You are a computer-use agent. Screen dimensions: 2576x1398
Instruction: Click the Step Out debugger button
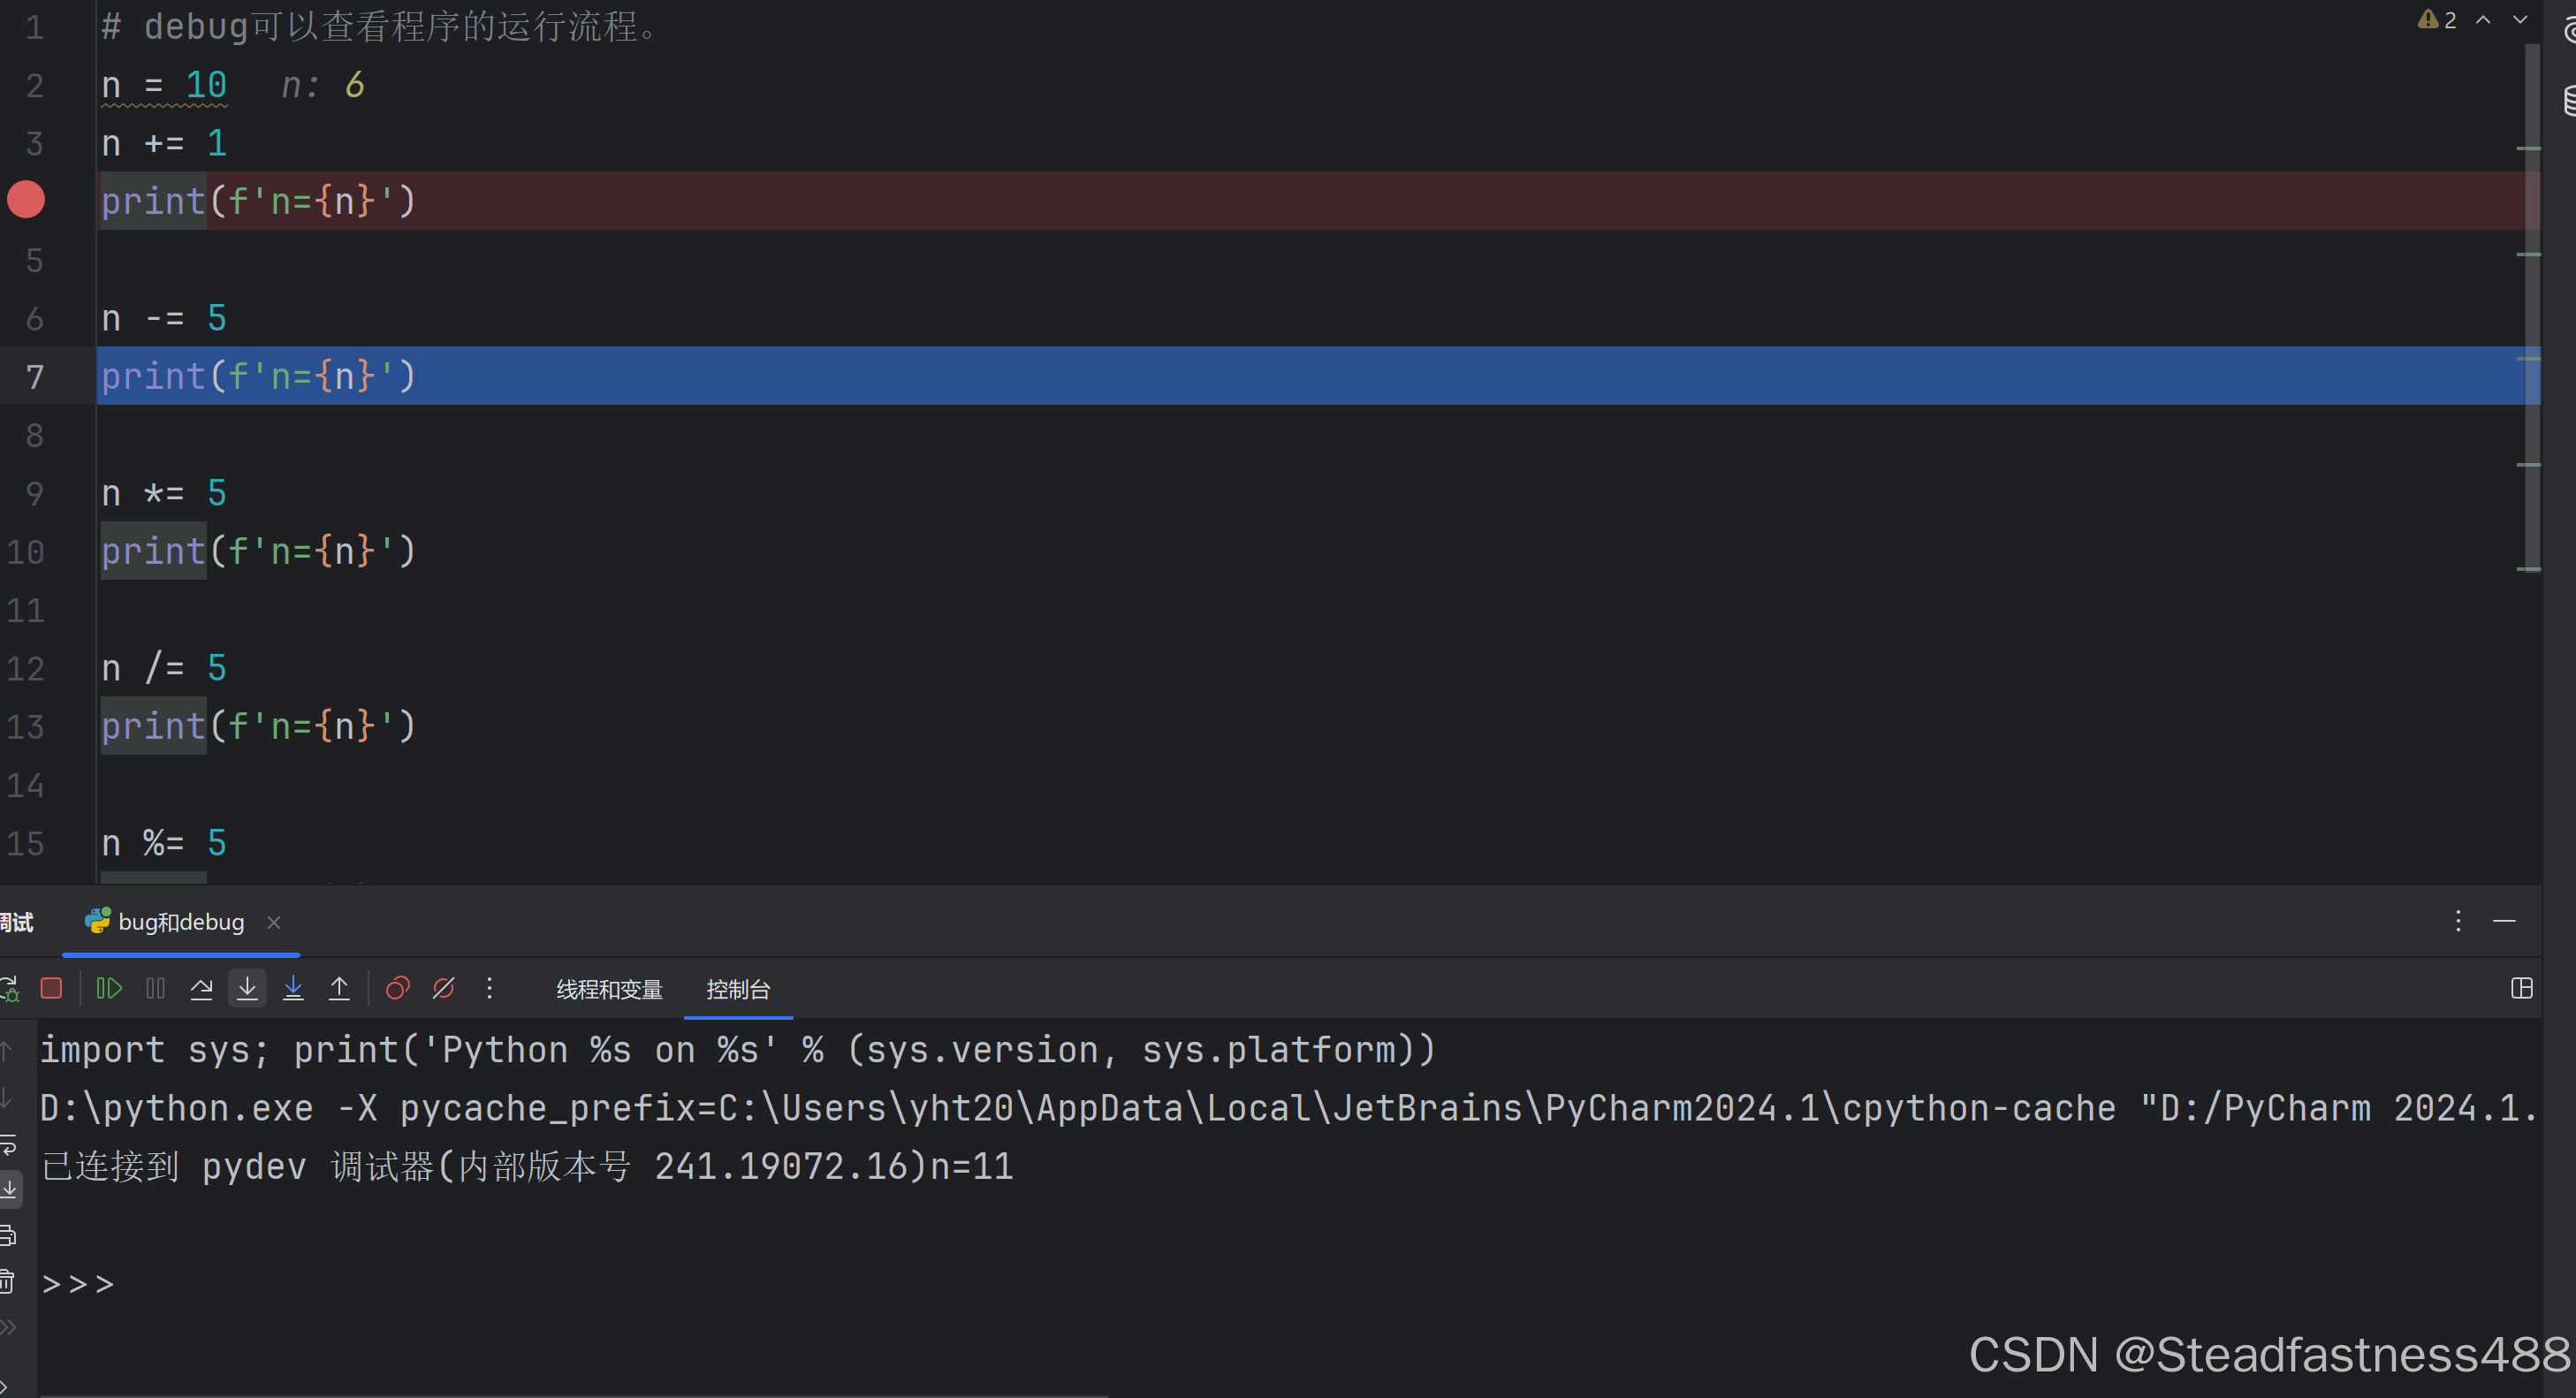pos(339,989)
